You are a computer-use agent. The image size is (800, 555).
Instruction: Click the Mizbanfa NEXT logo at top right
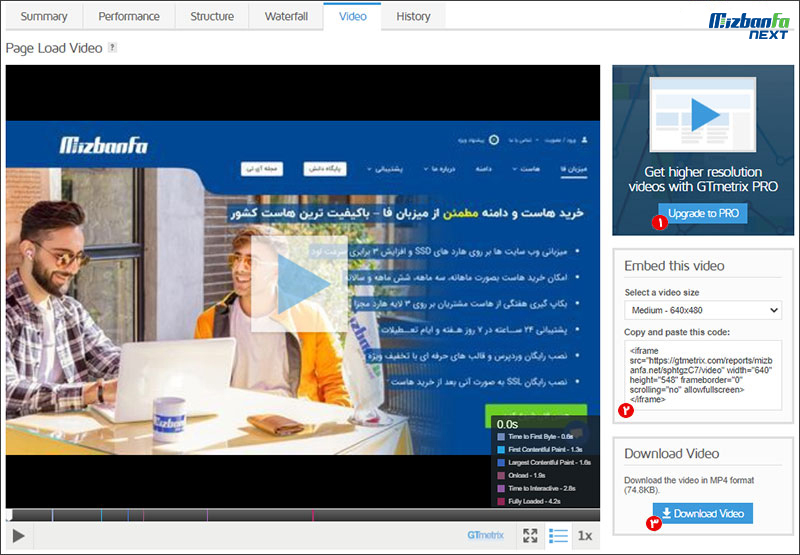tap(749, 27)
